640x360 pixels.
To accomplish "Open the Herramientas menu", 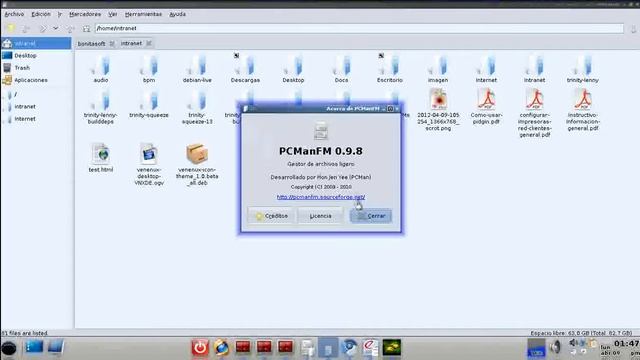I will 143,14.
